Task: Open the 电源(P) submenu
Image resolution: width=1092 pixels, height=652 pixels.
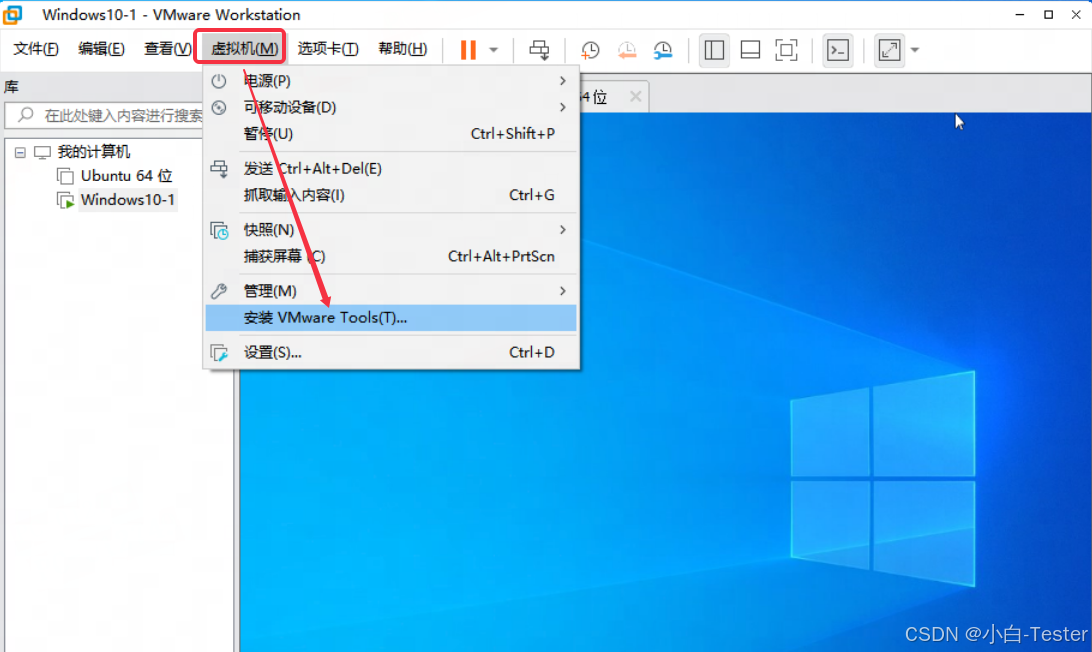Action: [x=391, y=81]
